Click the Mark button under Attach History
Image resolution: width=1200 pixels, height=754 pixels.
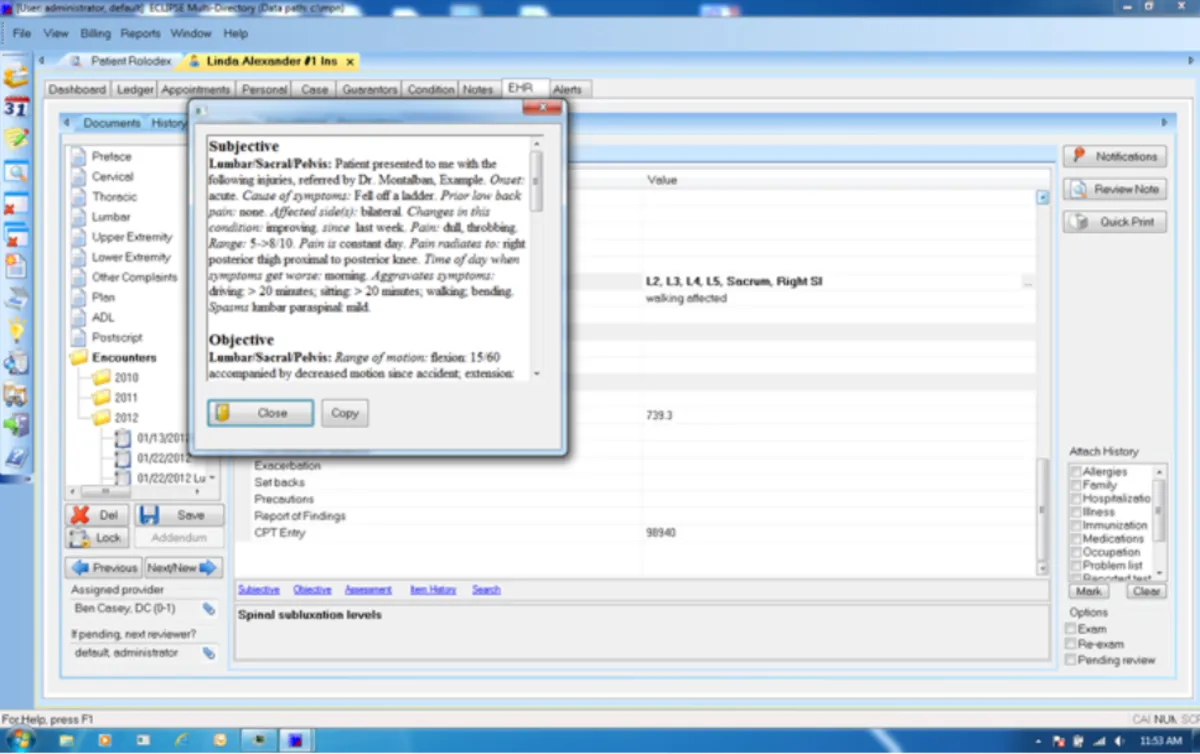1089,591
